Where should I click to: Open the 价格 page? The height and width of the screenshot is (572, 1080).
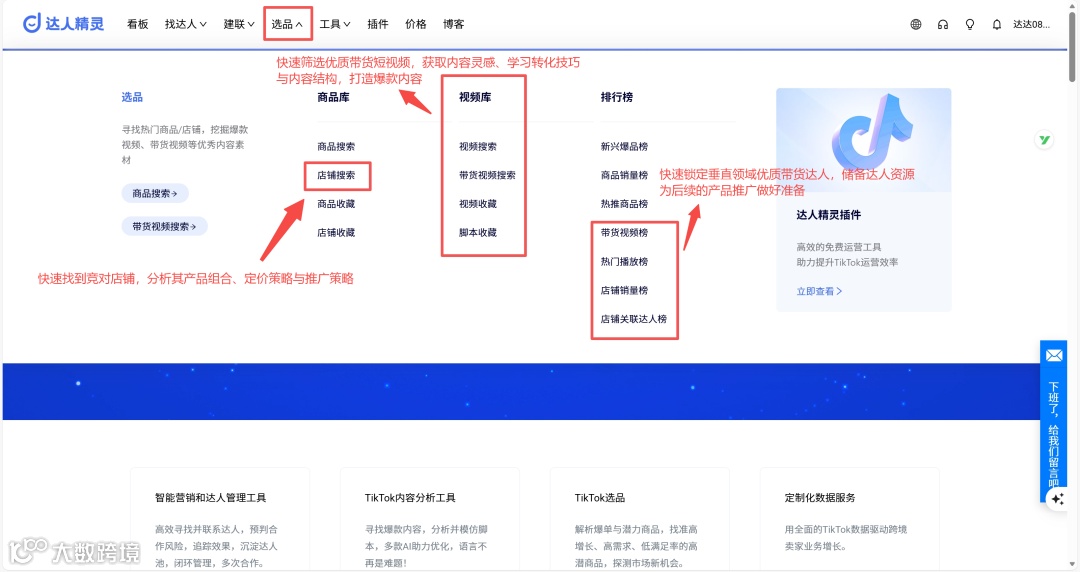pos(415,24)
